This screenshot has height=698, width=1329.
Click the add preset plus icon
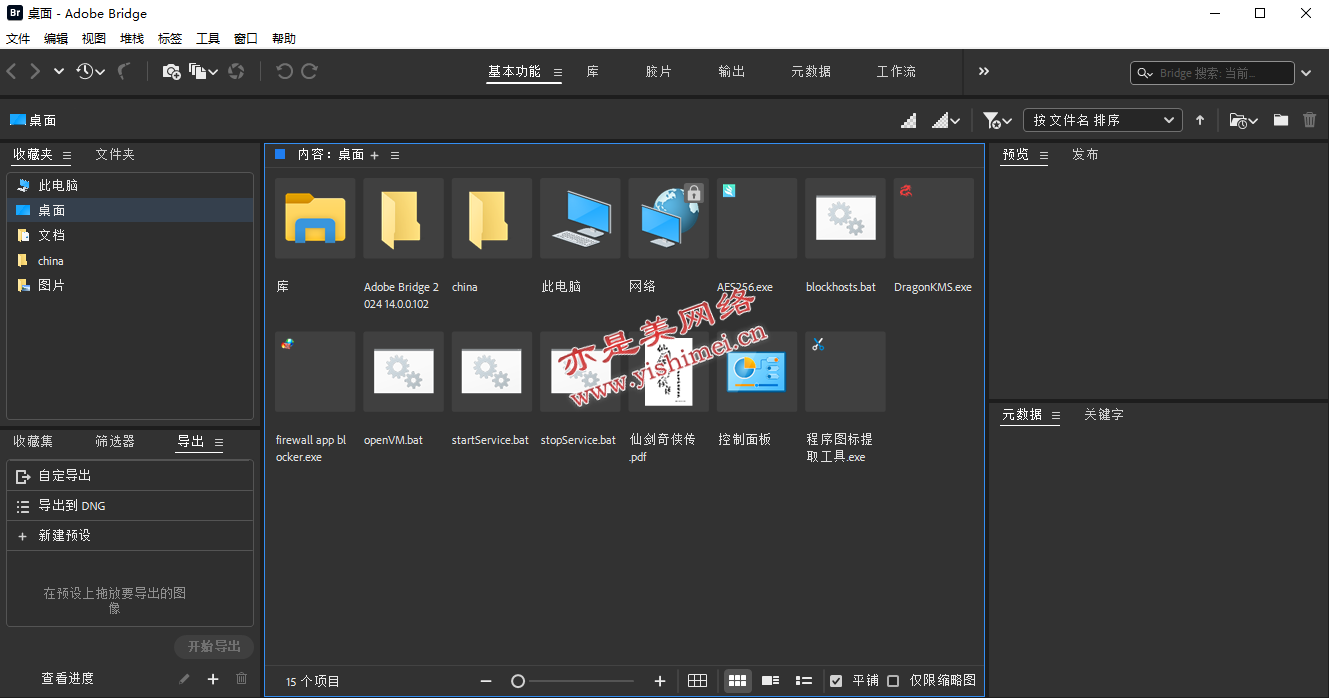tap(213, 679)
